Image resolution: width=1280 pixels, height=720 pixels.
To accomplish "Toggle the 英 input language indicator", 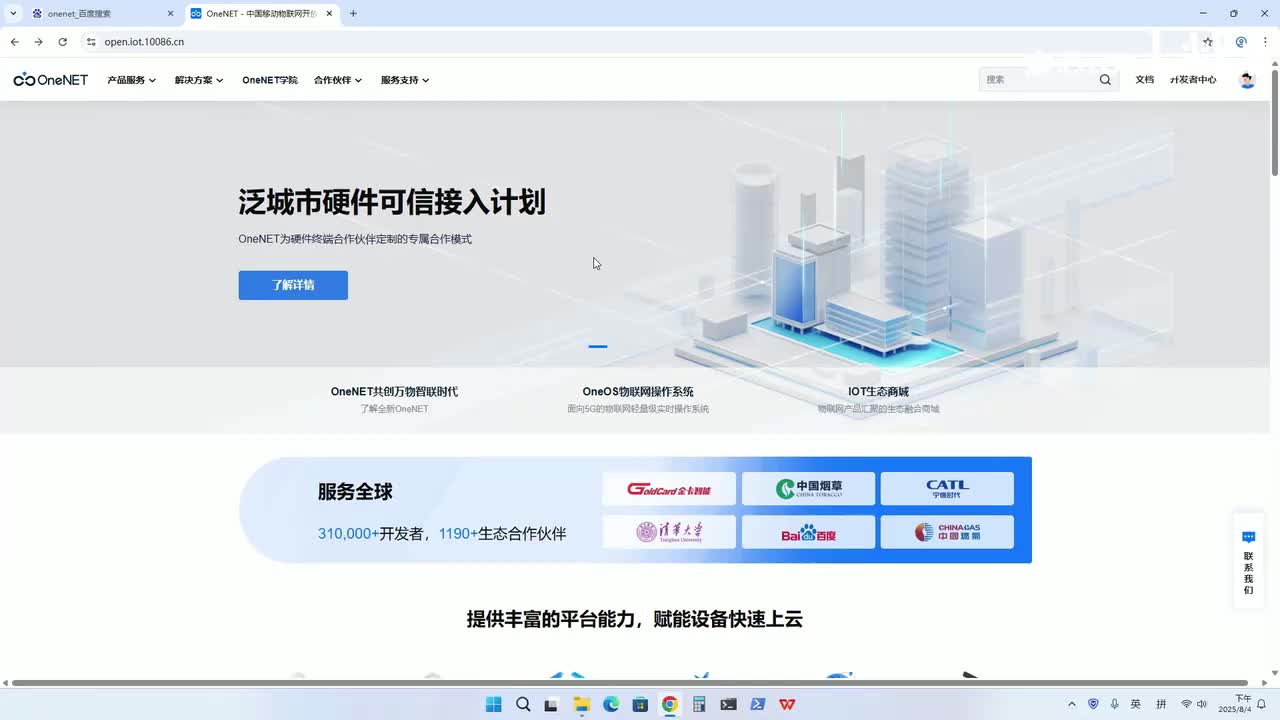I will click(1136, 704).
